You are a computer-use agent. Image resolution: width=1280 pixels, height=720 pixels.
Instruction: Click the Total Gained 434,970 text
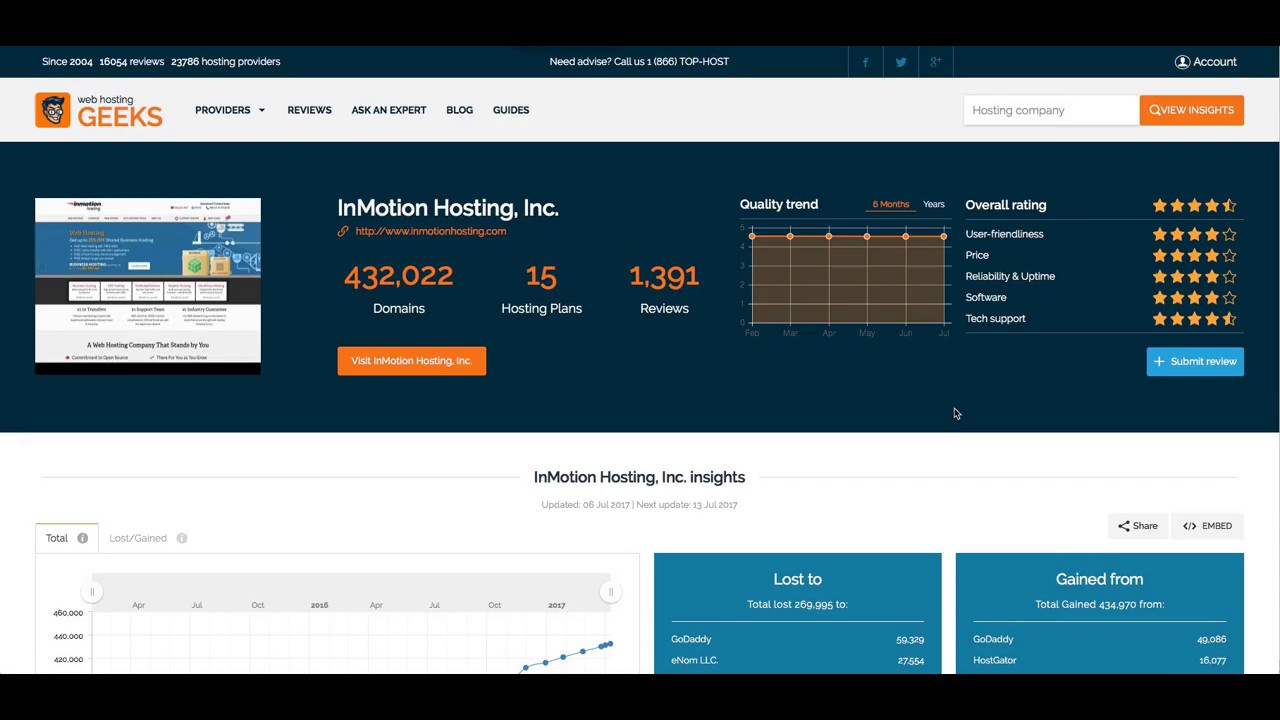coord(1099,604)
